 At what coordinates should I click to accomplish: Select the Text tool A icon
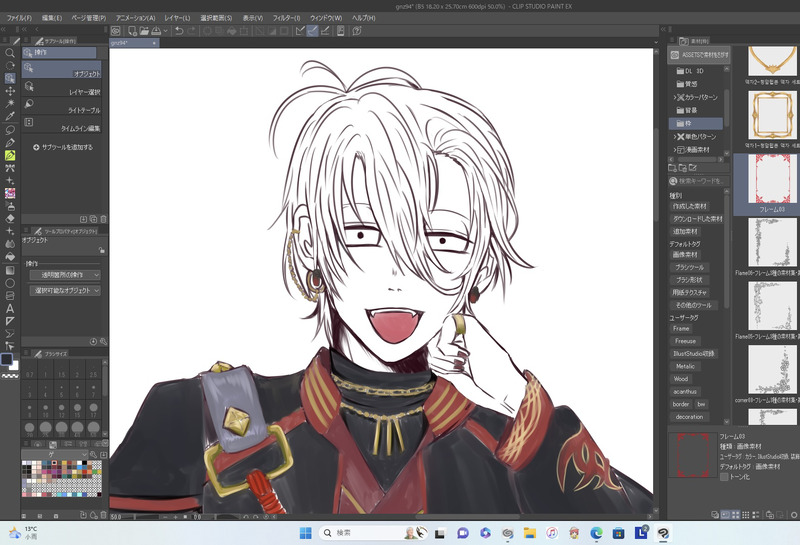point(10,309)
